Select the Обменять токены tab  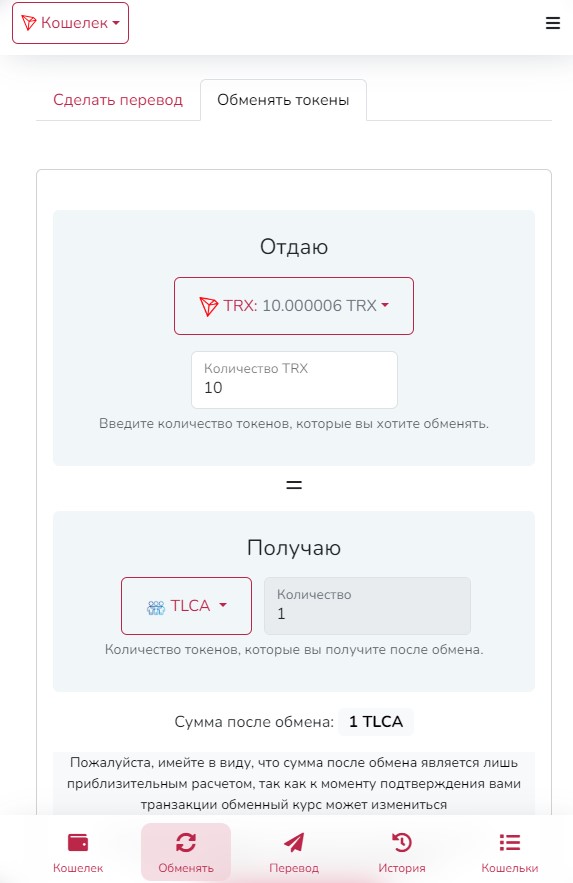(283, 100)
